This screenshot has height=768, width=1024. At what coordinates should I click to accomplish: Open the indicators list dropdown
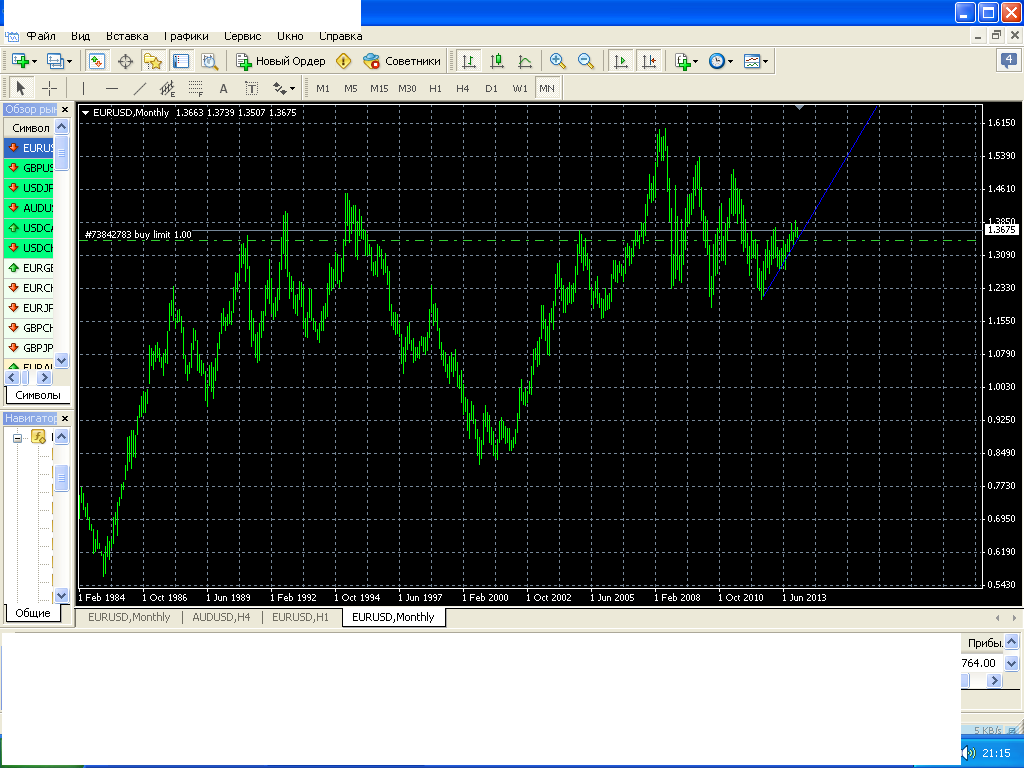tap(686, 61)
